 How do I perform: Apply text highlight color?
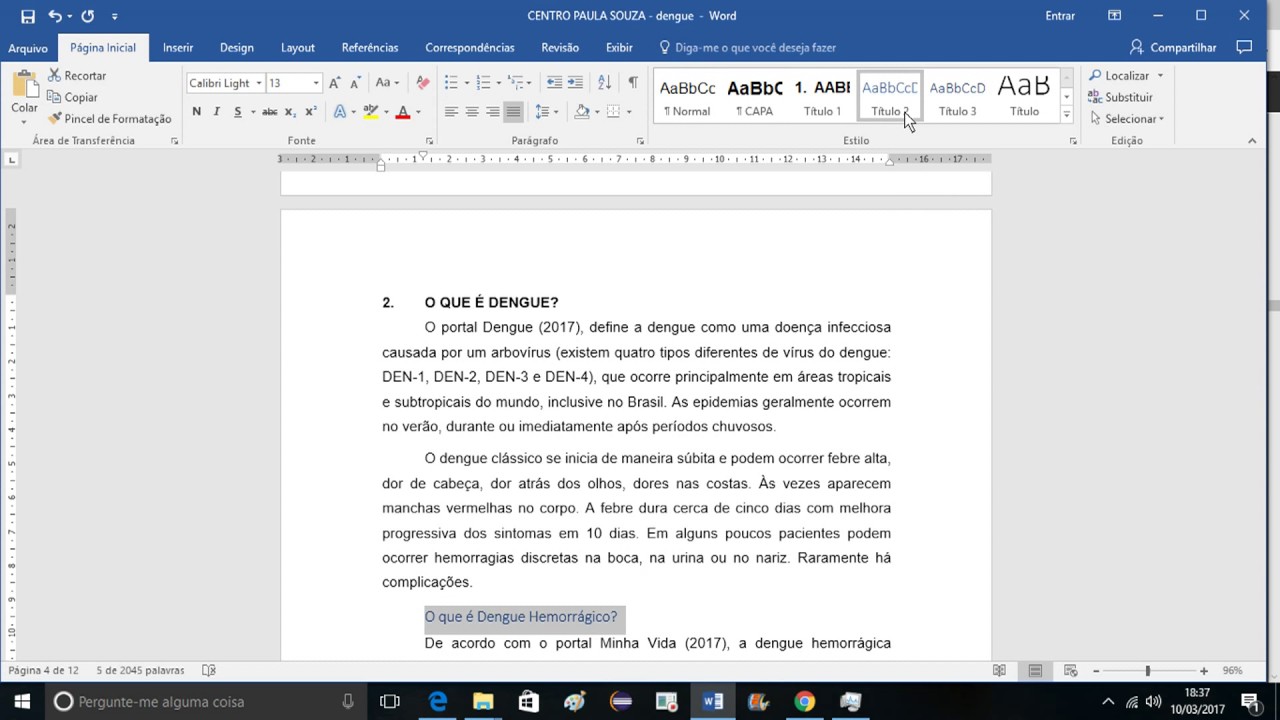371,112
